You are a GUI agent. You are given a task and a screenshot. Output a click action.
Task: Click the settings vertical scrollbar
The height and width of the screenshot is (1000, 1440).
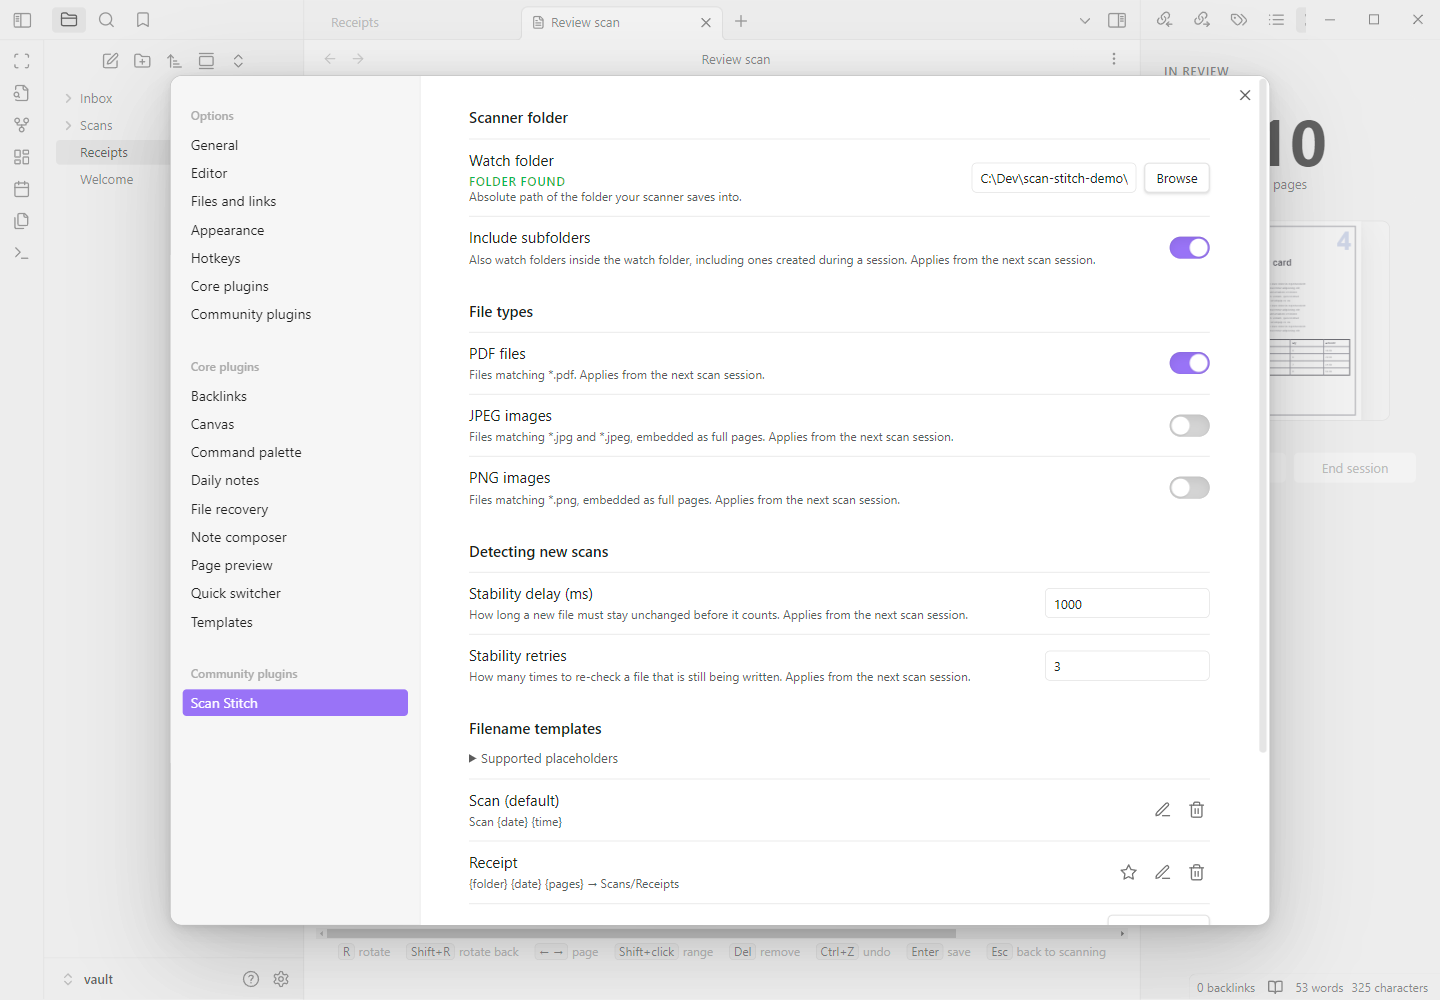[1263, 417]
